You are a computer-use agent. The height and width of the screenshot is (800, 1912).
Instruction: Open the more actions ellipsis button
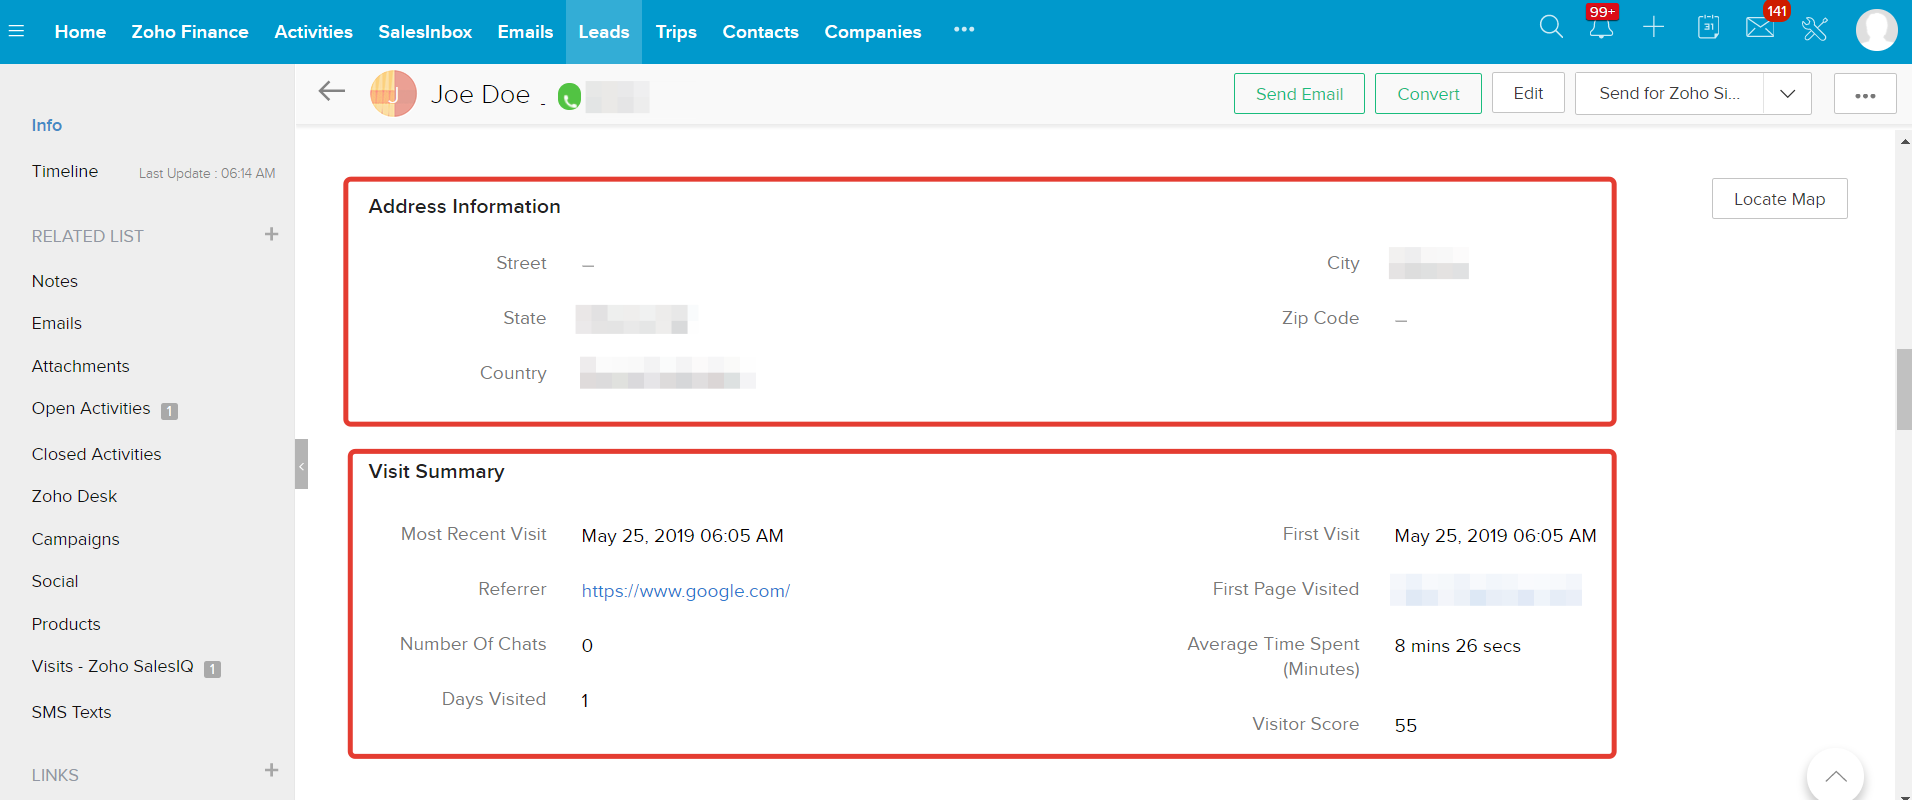tap(1865, 94)
